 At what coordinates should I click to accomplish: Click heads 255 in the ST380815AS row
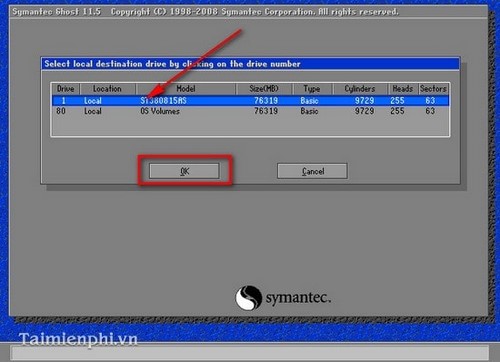[x=397, y=101]
